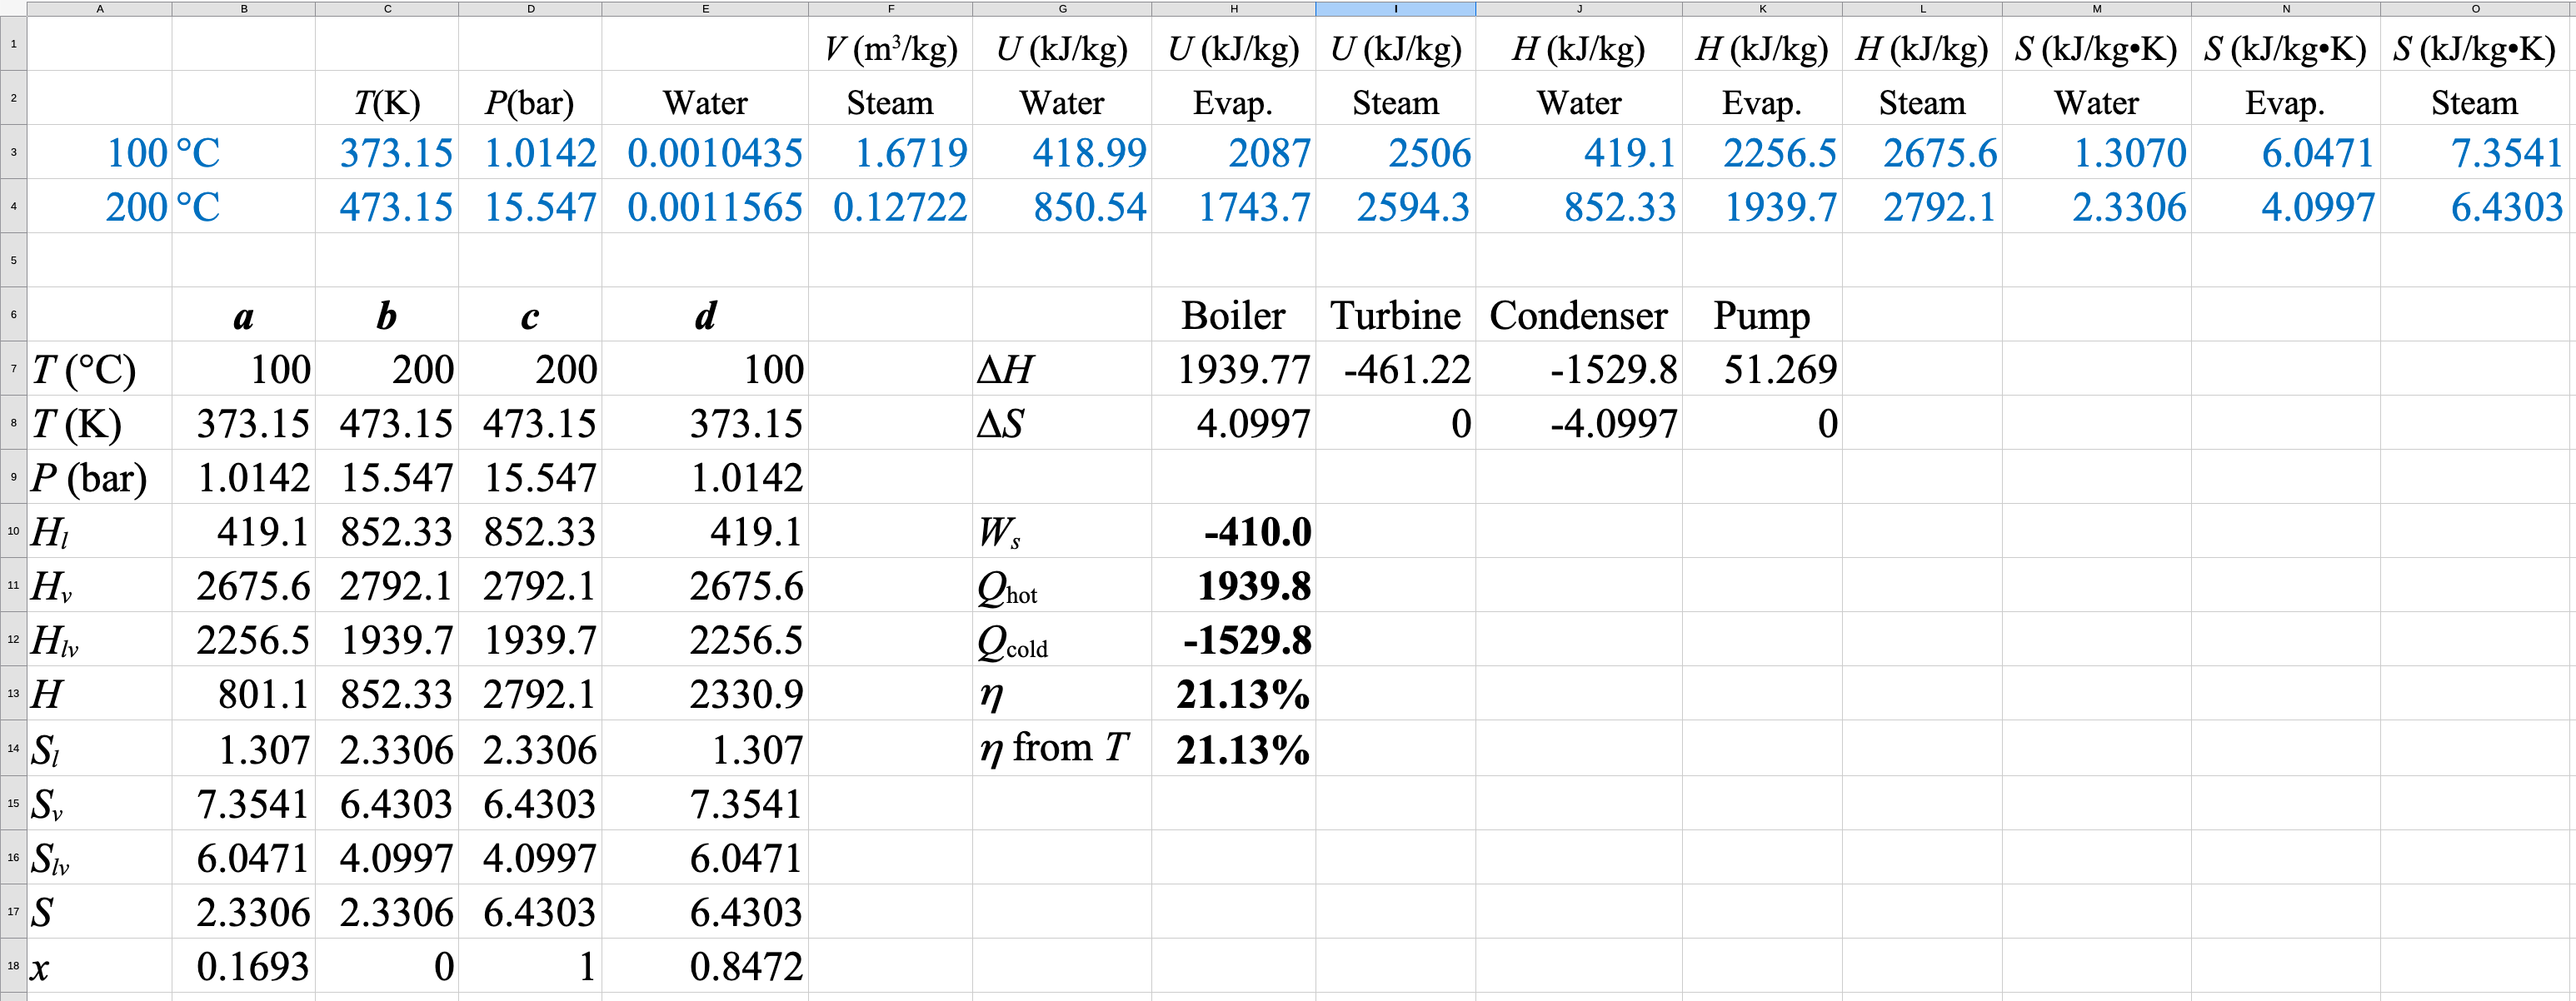This screenshot has width=2576, height=1001.
Task: Click the Turbine heading cell
Action: pyautogui.click(x=1395, y=315)
